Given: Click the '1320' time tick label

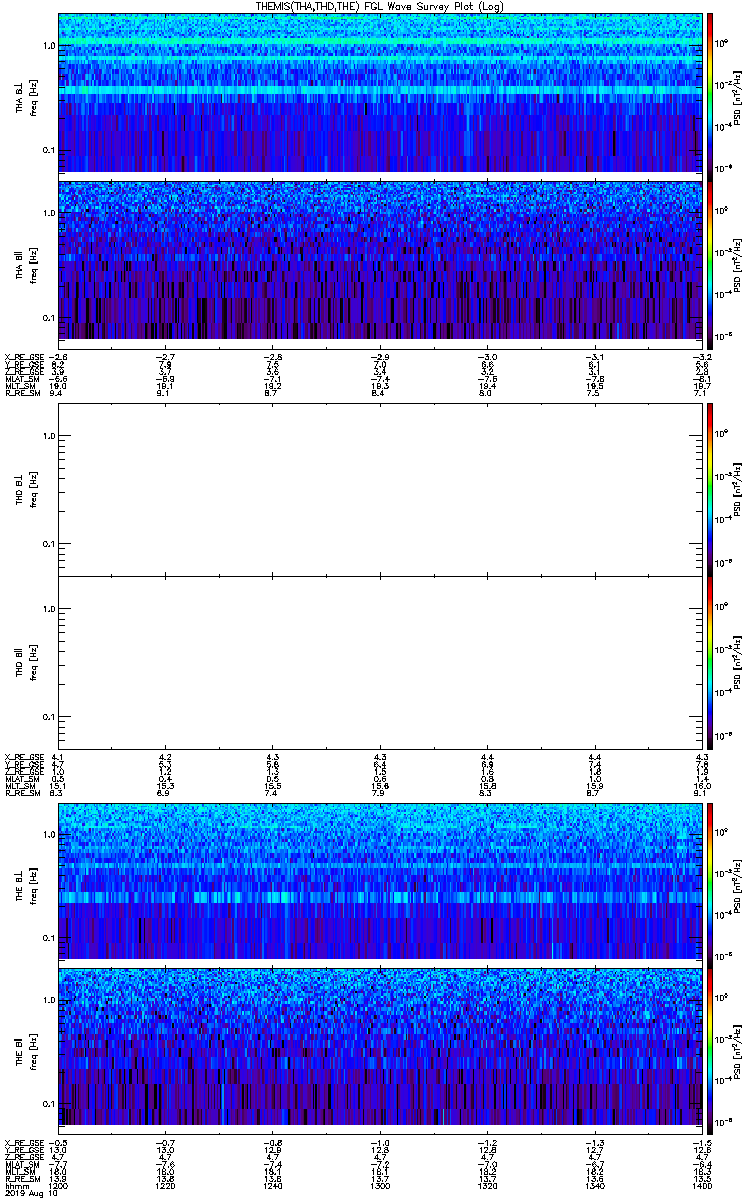Looking at the screenshot, I should [x=487, y=1184].
